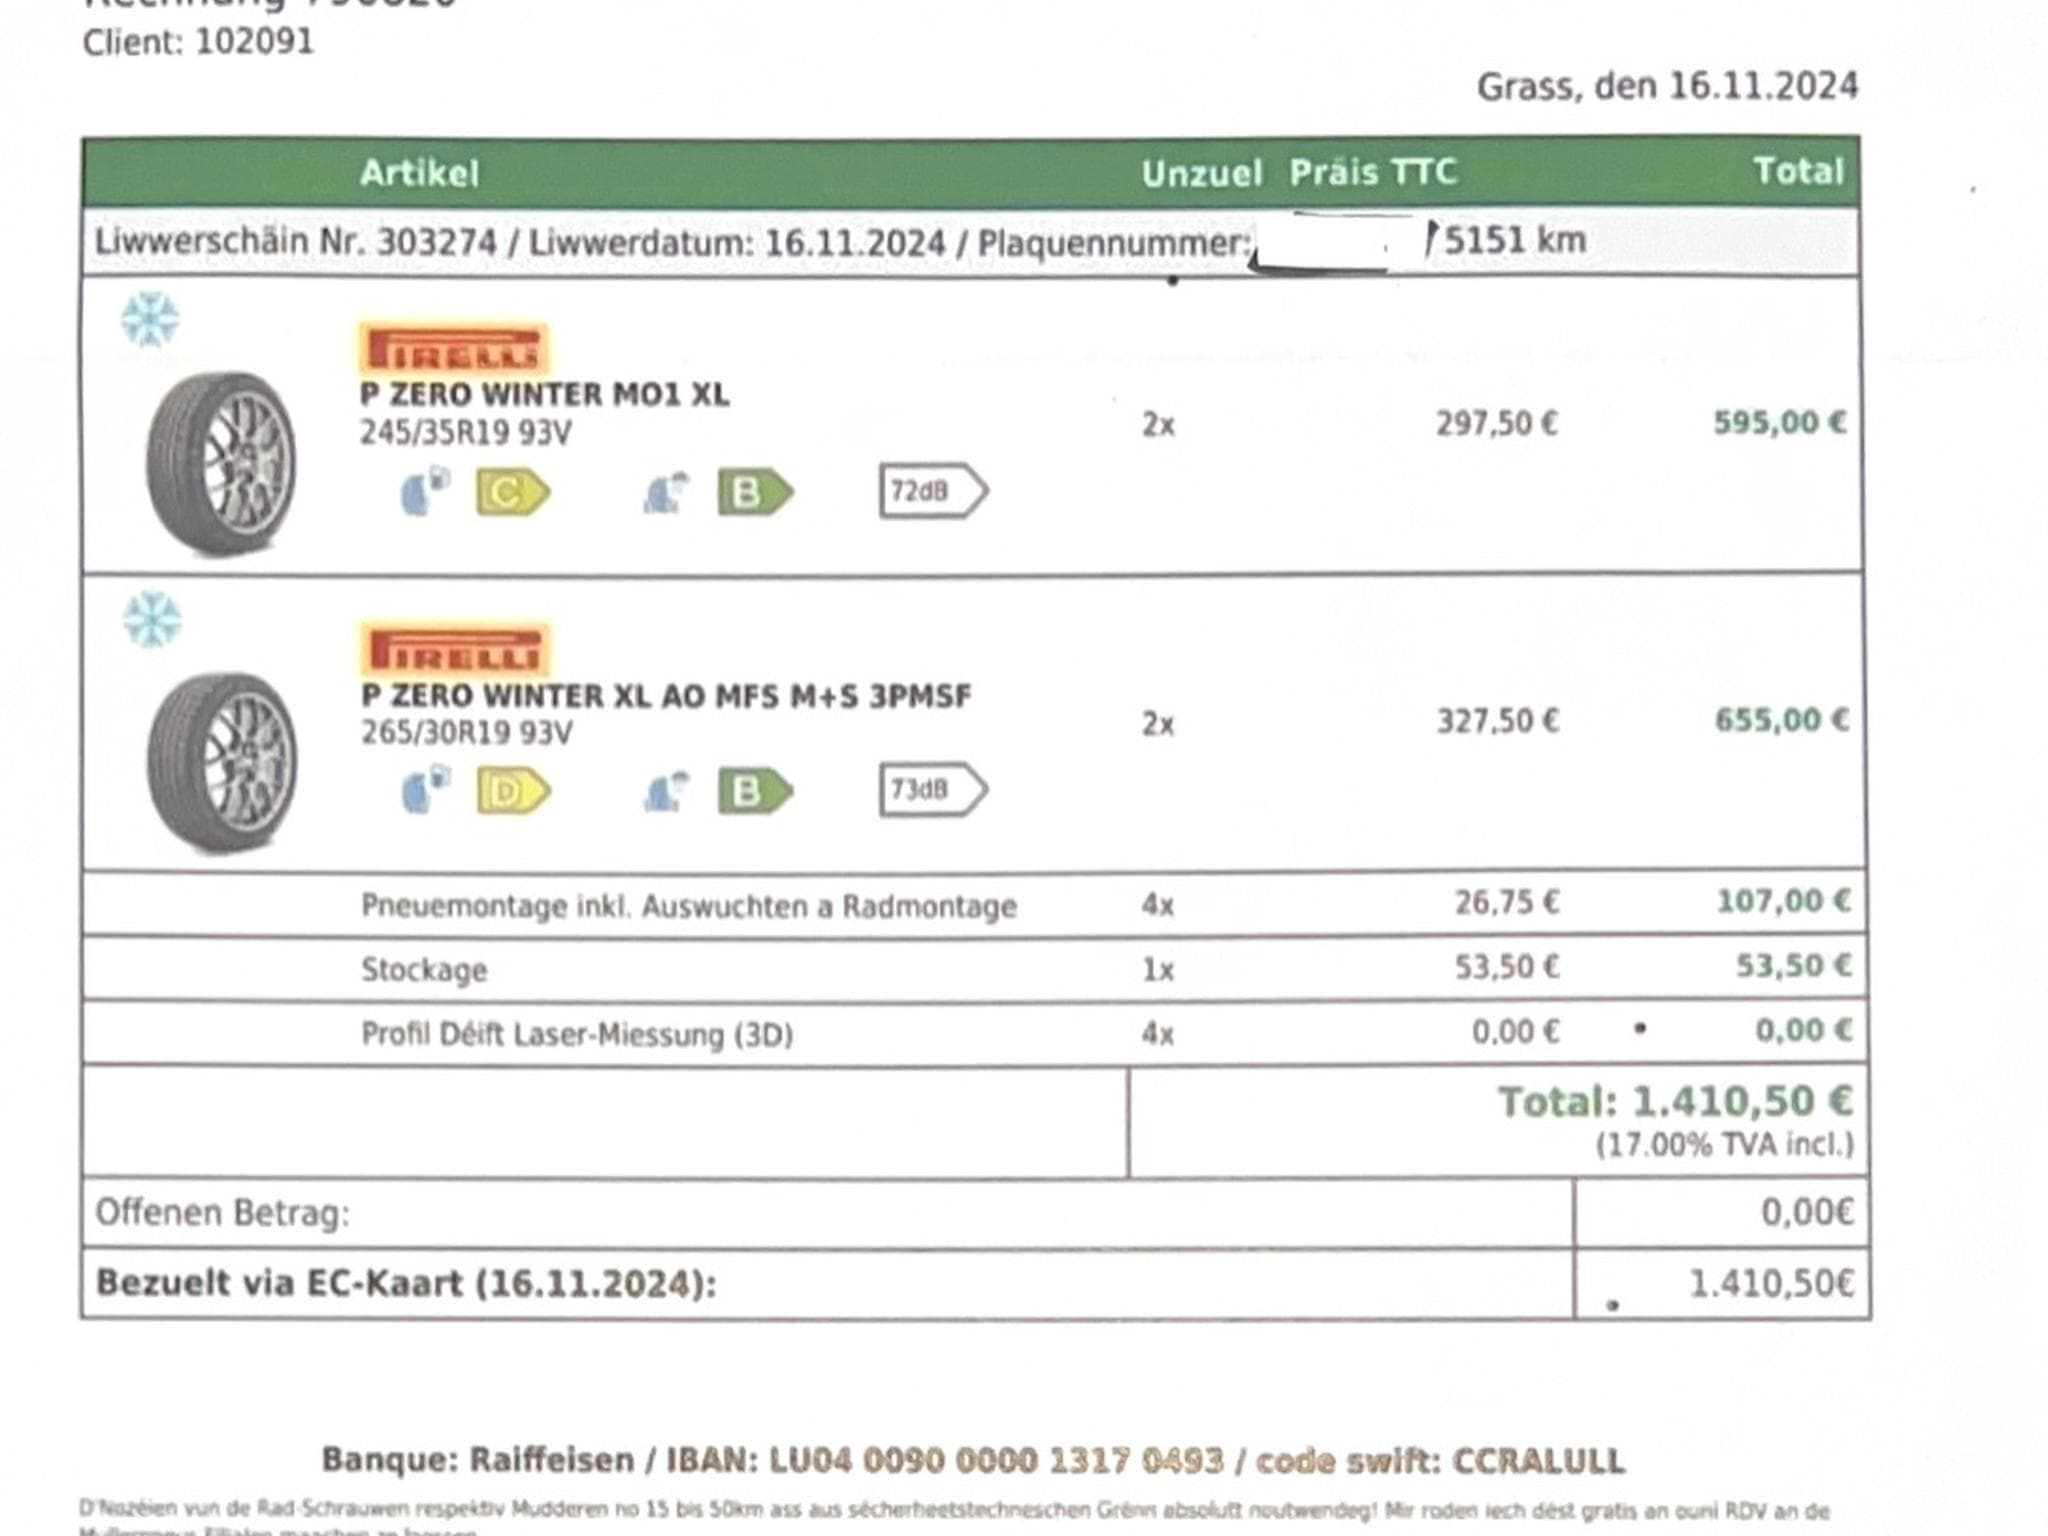Click the 'code swift: CCRALULL' text

[x=1440, y=1461]
